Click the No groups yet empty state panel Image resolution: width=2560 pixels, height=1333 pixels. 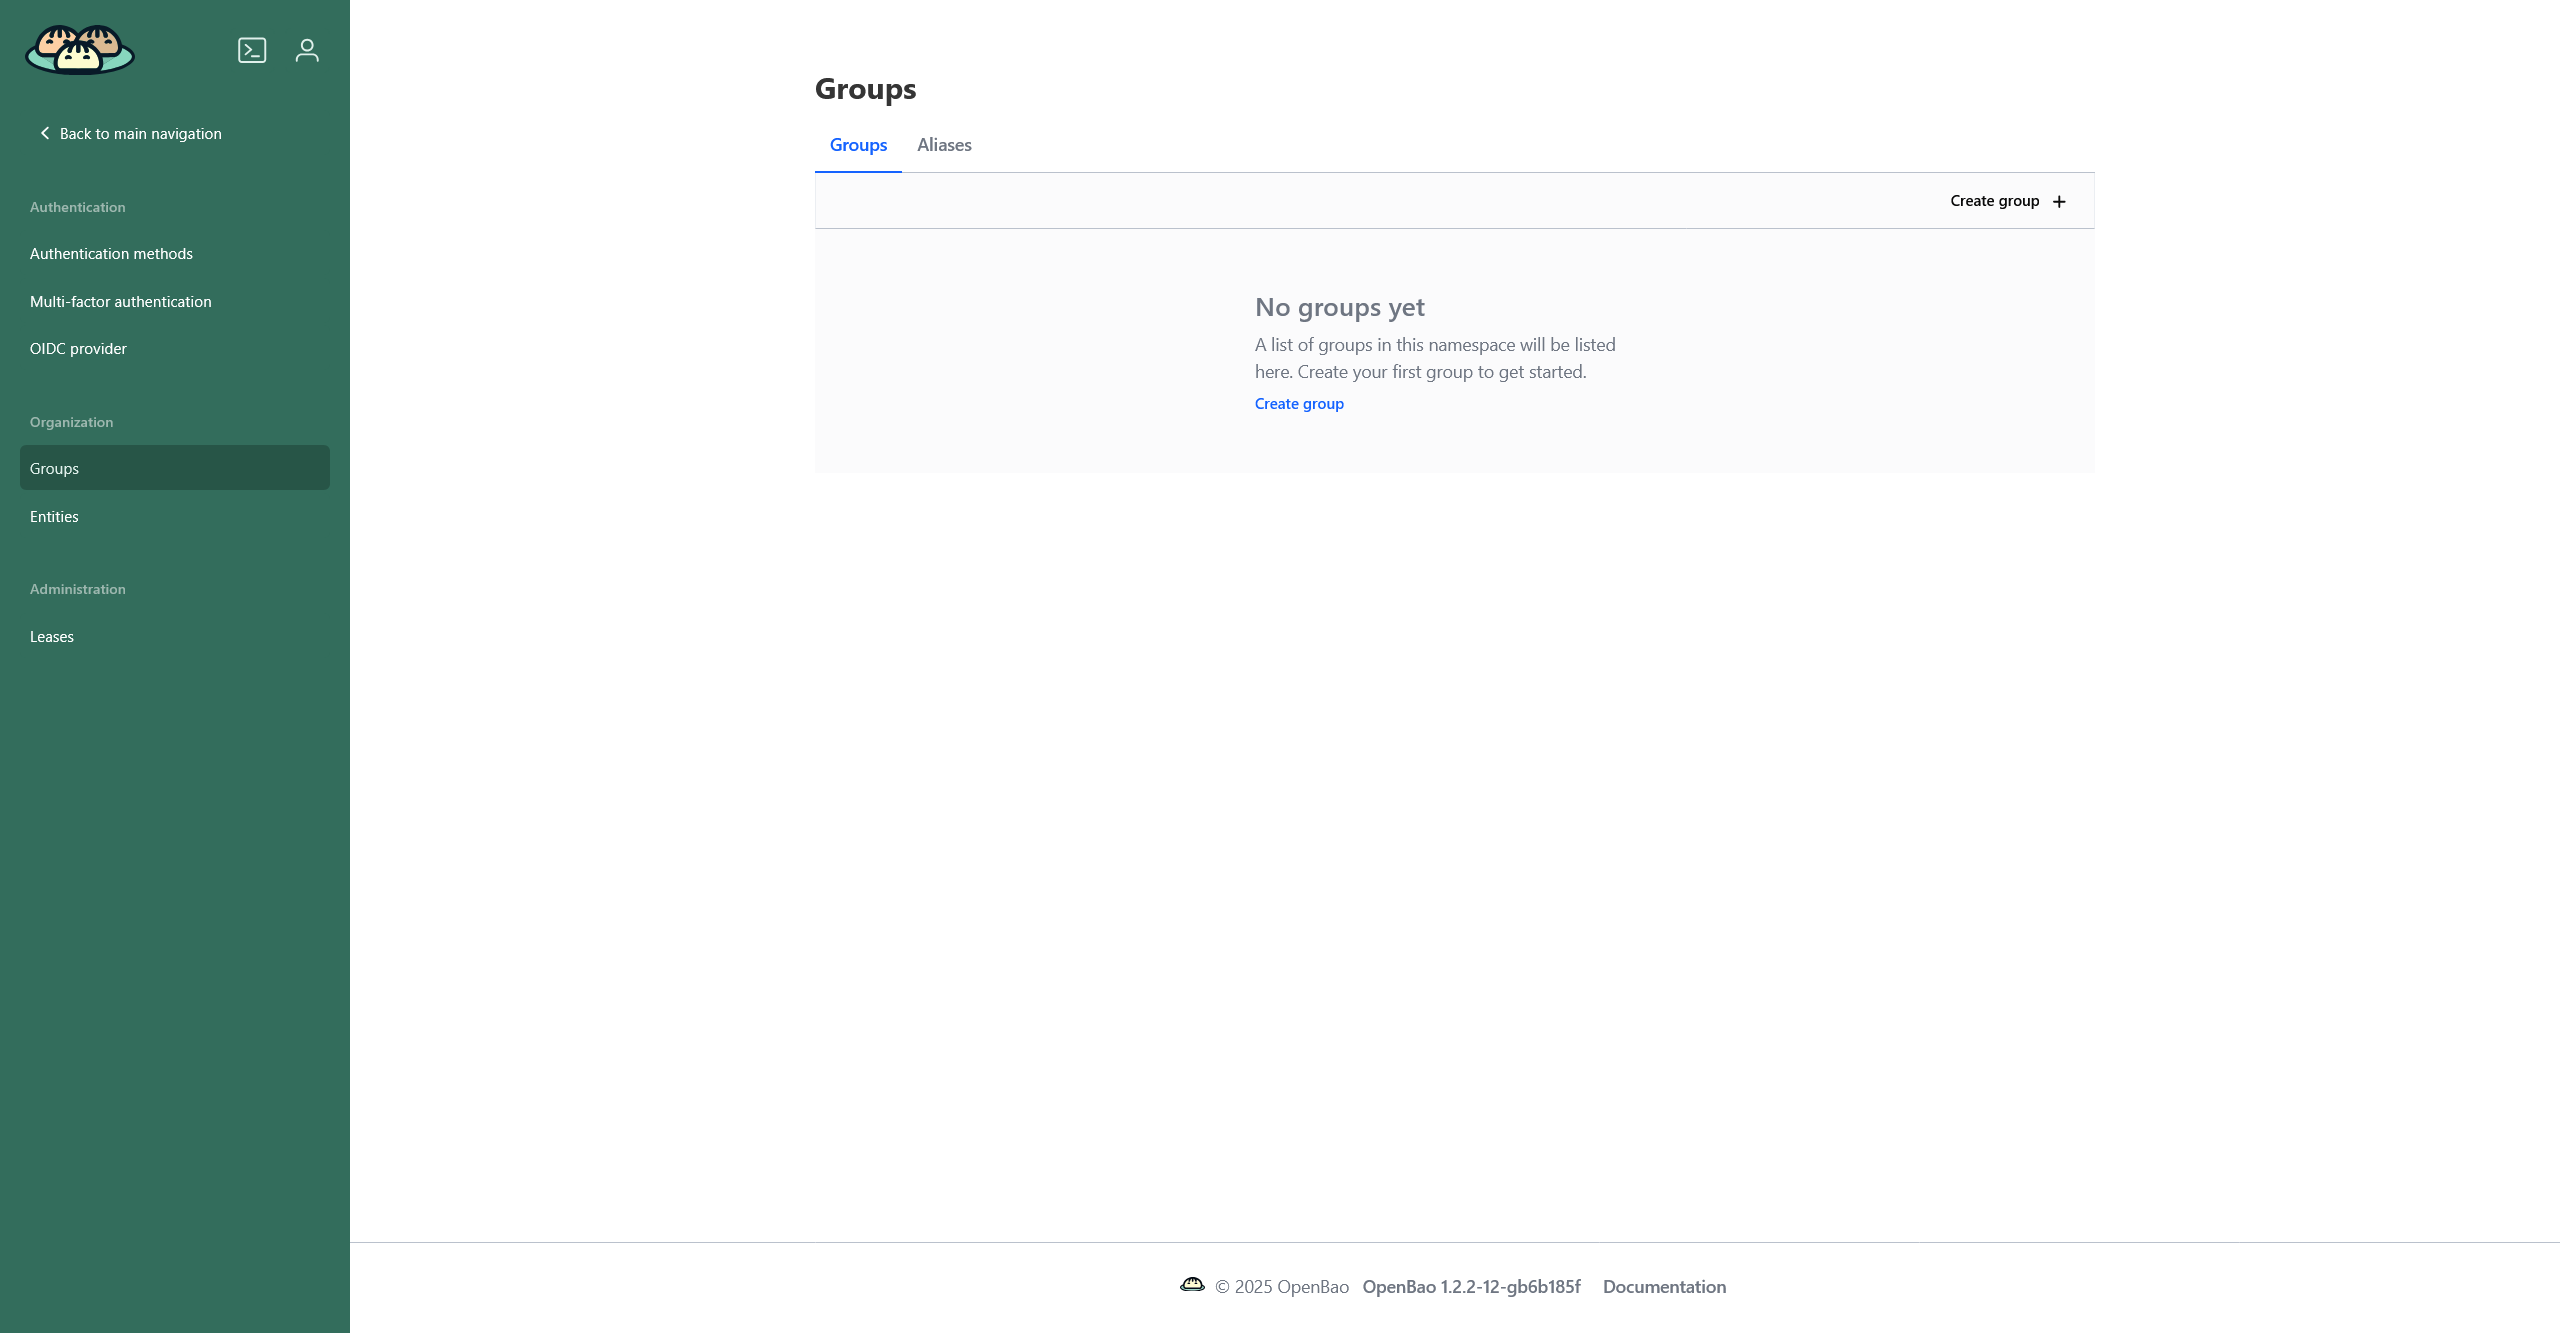[1453, 350]
